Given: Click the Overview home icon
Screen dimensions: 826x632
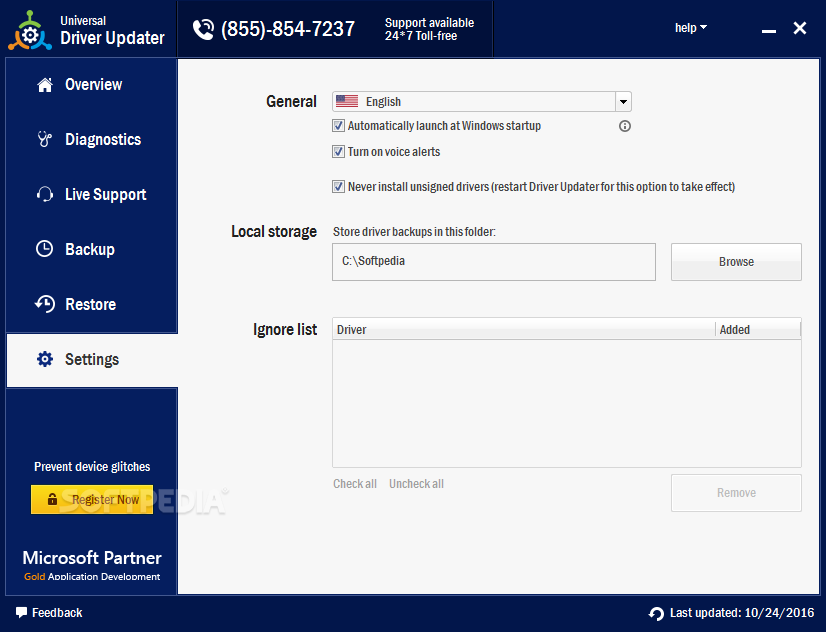Looking at the screenshot, I should click(x=45, y=85).
